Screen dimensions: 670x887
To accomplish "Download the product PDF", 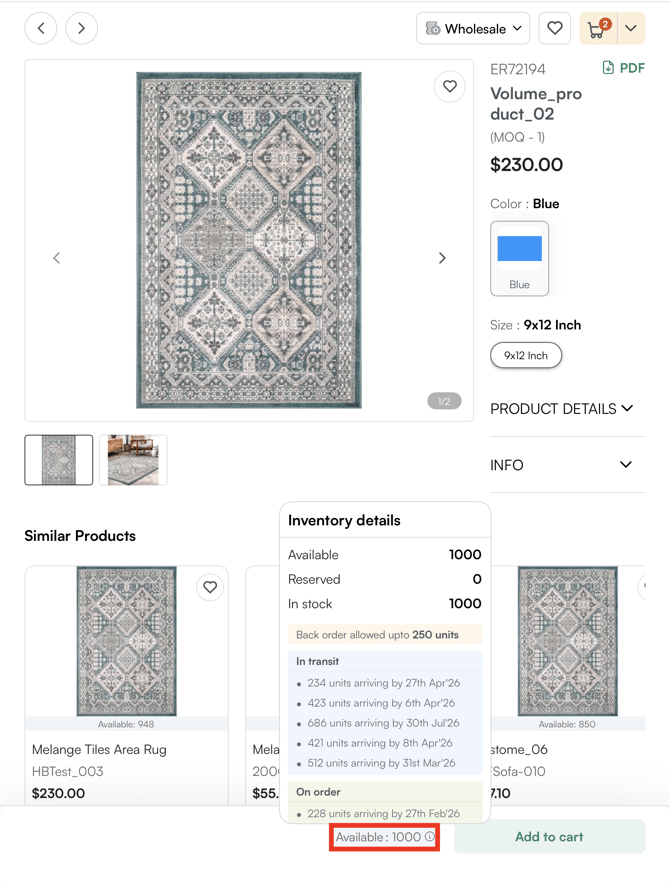I will pyautogui.click(x=623, y=68).
